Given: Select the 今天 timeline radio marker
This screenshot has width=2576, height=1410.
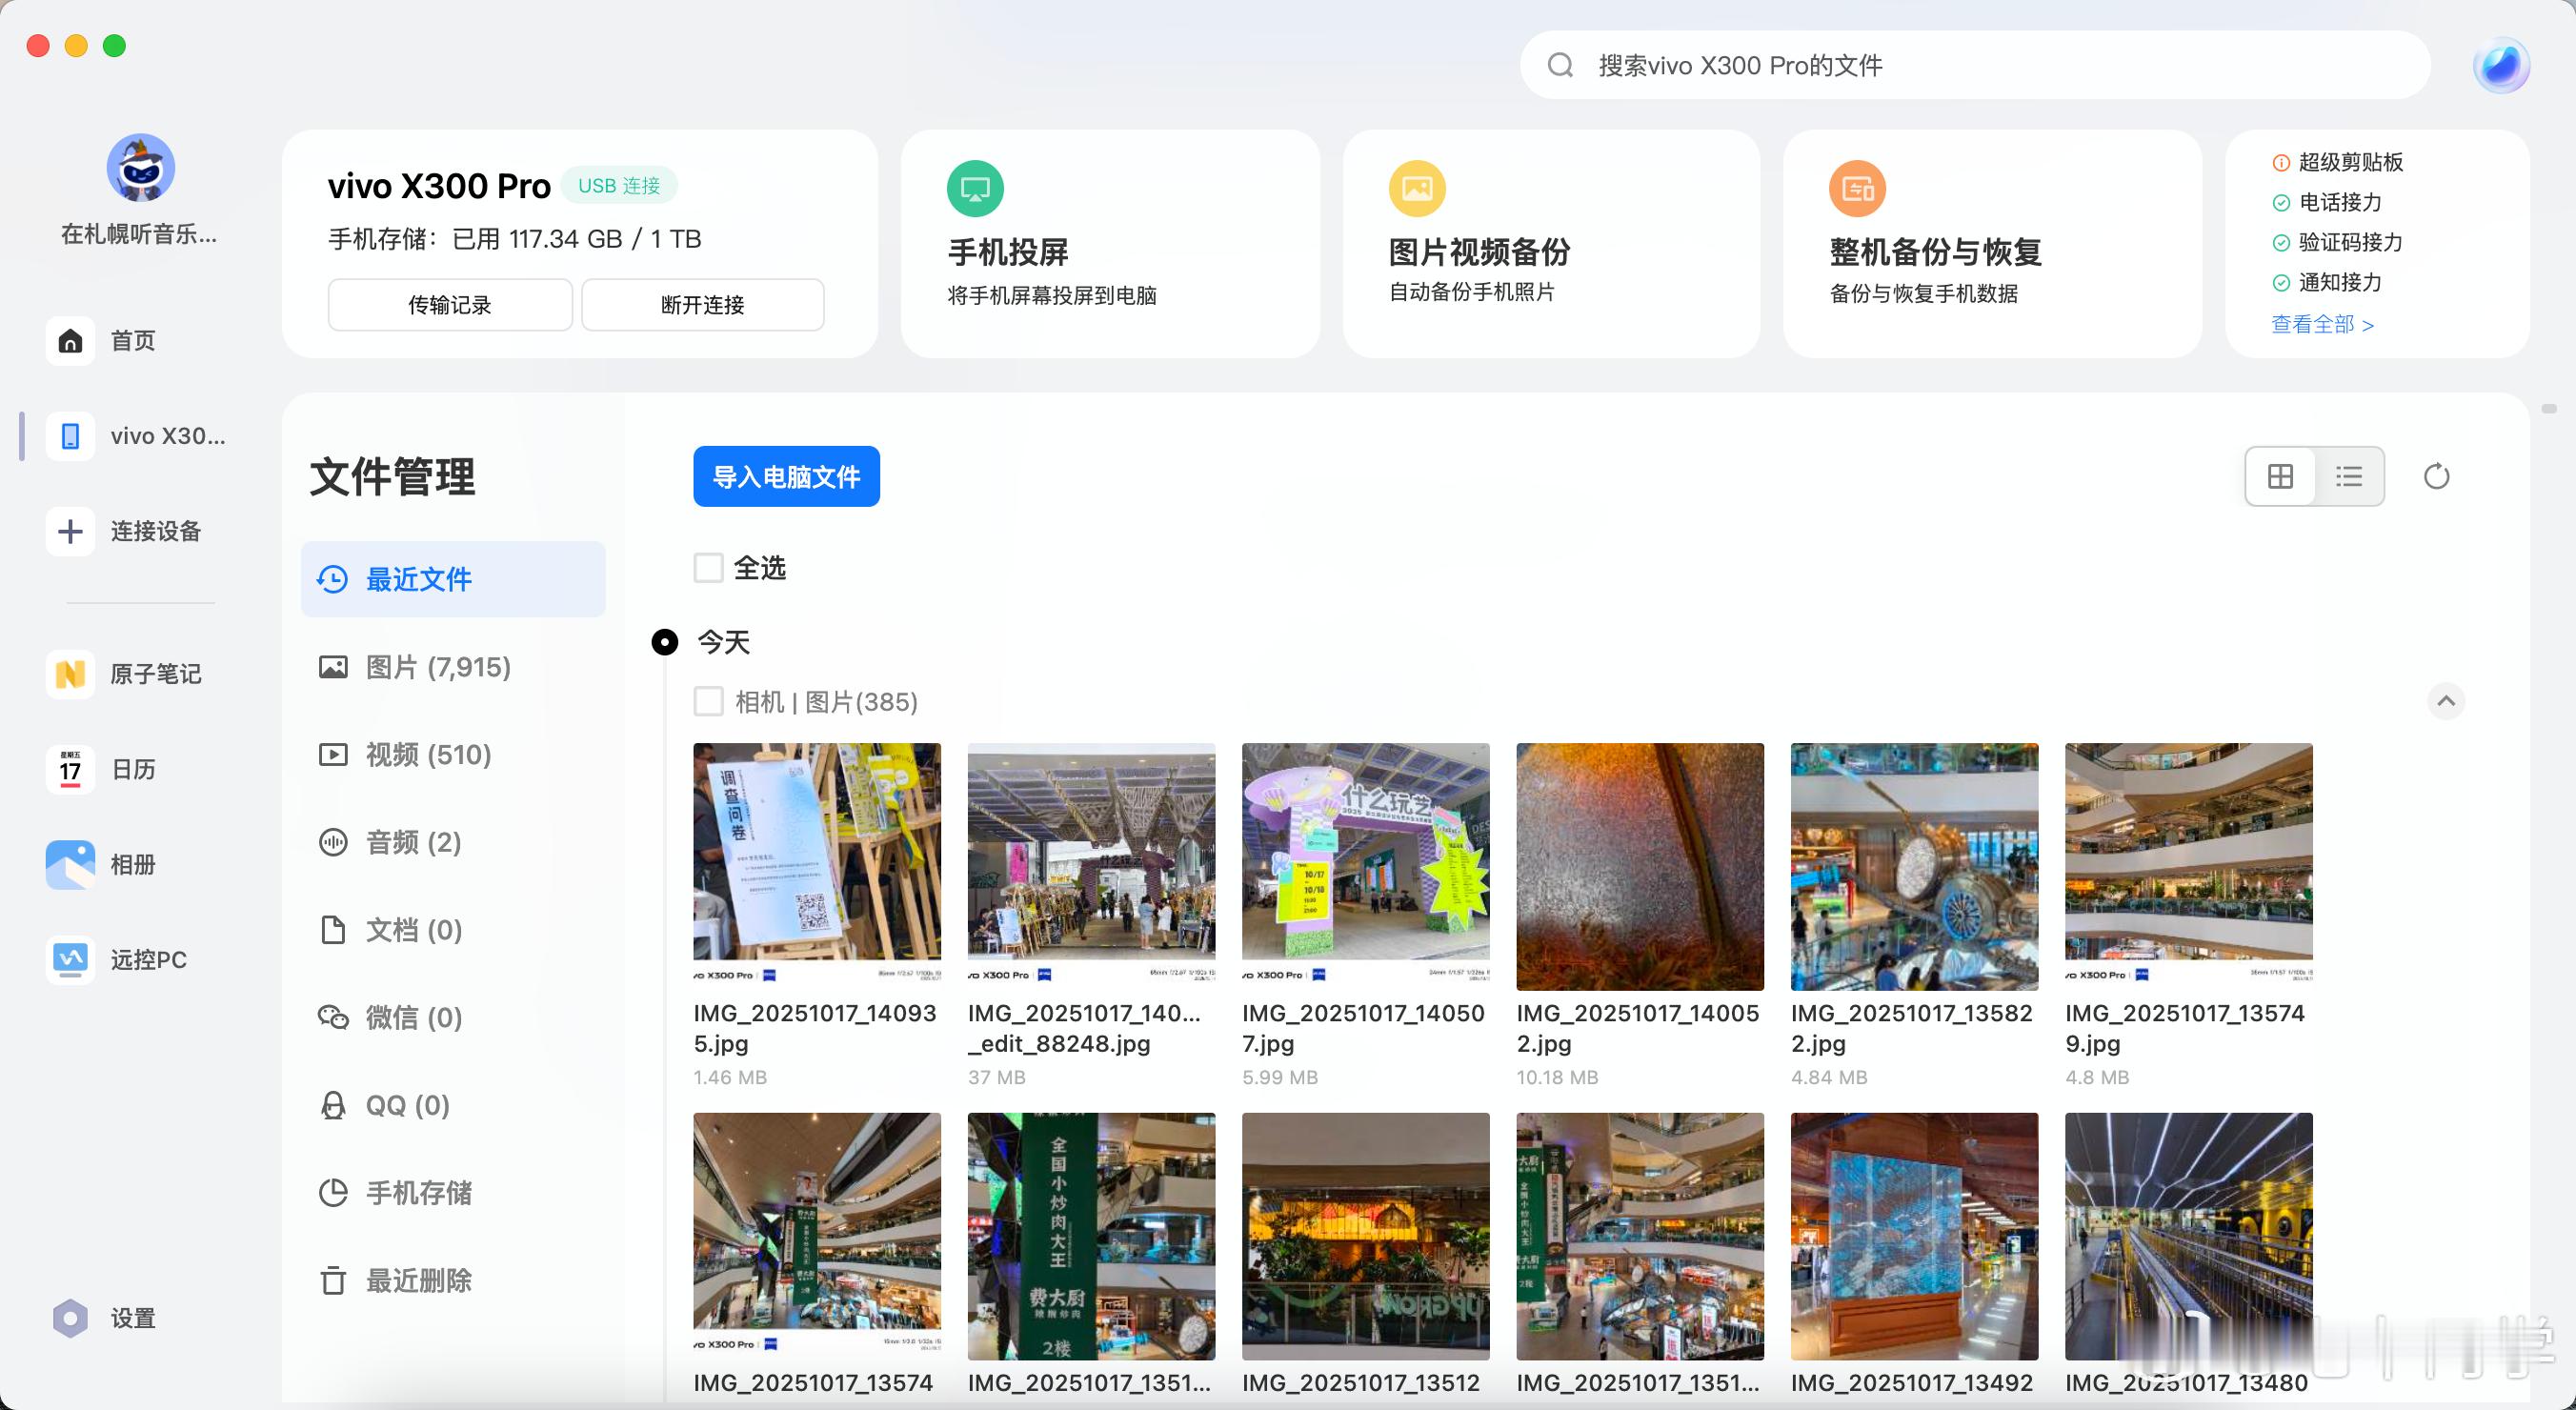Looking at the screenshot, I should pos(665,642).
